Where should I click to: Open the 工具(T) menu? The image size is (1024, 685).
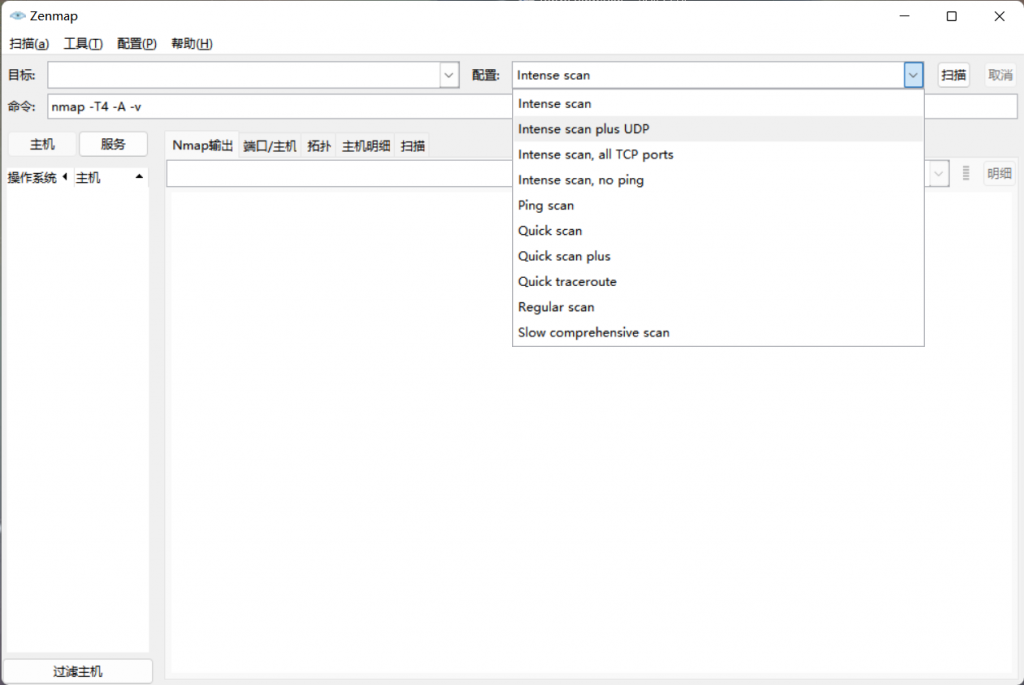[x=83, y=44]
